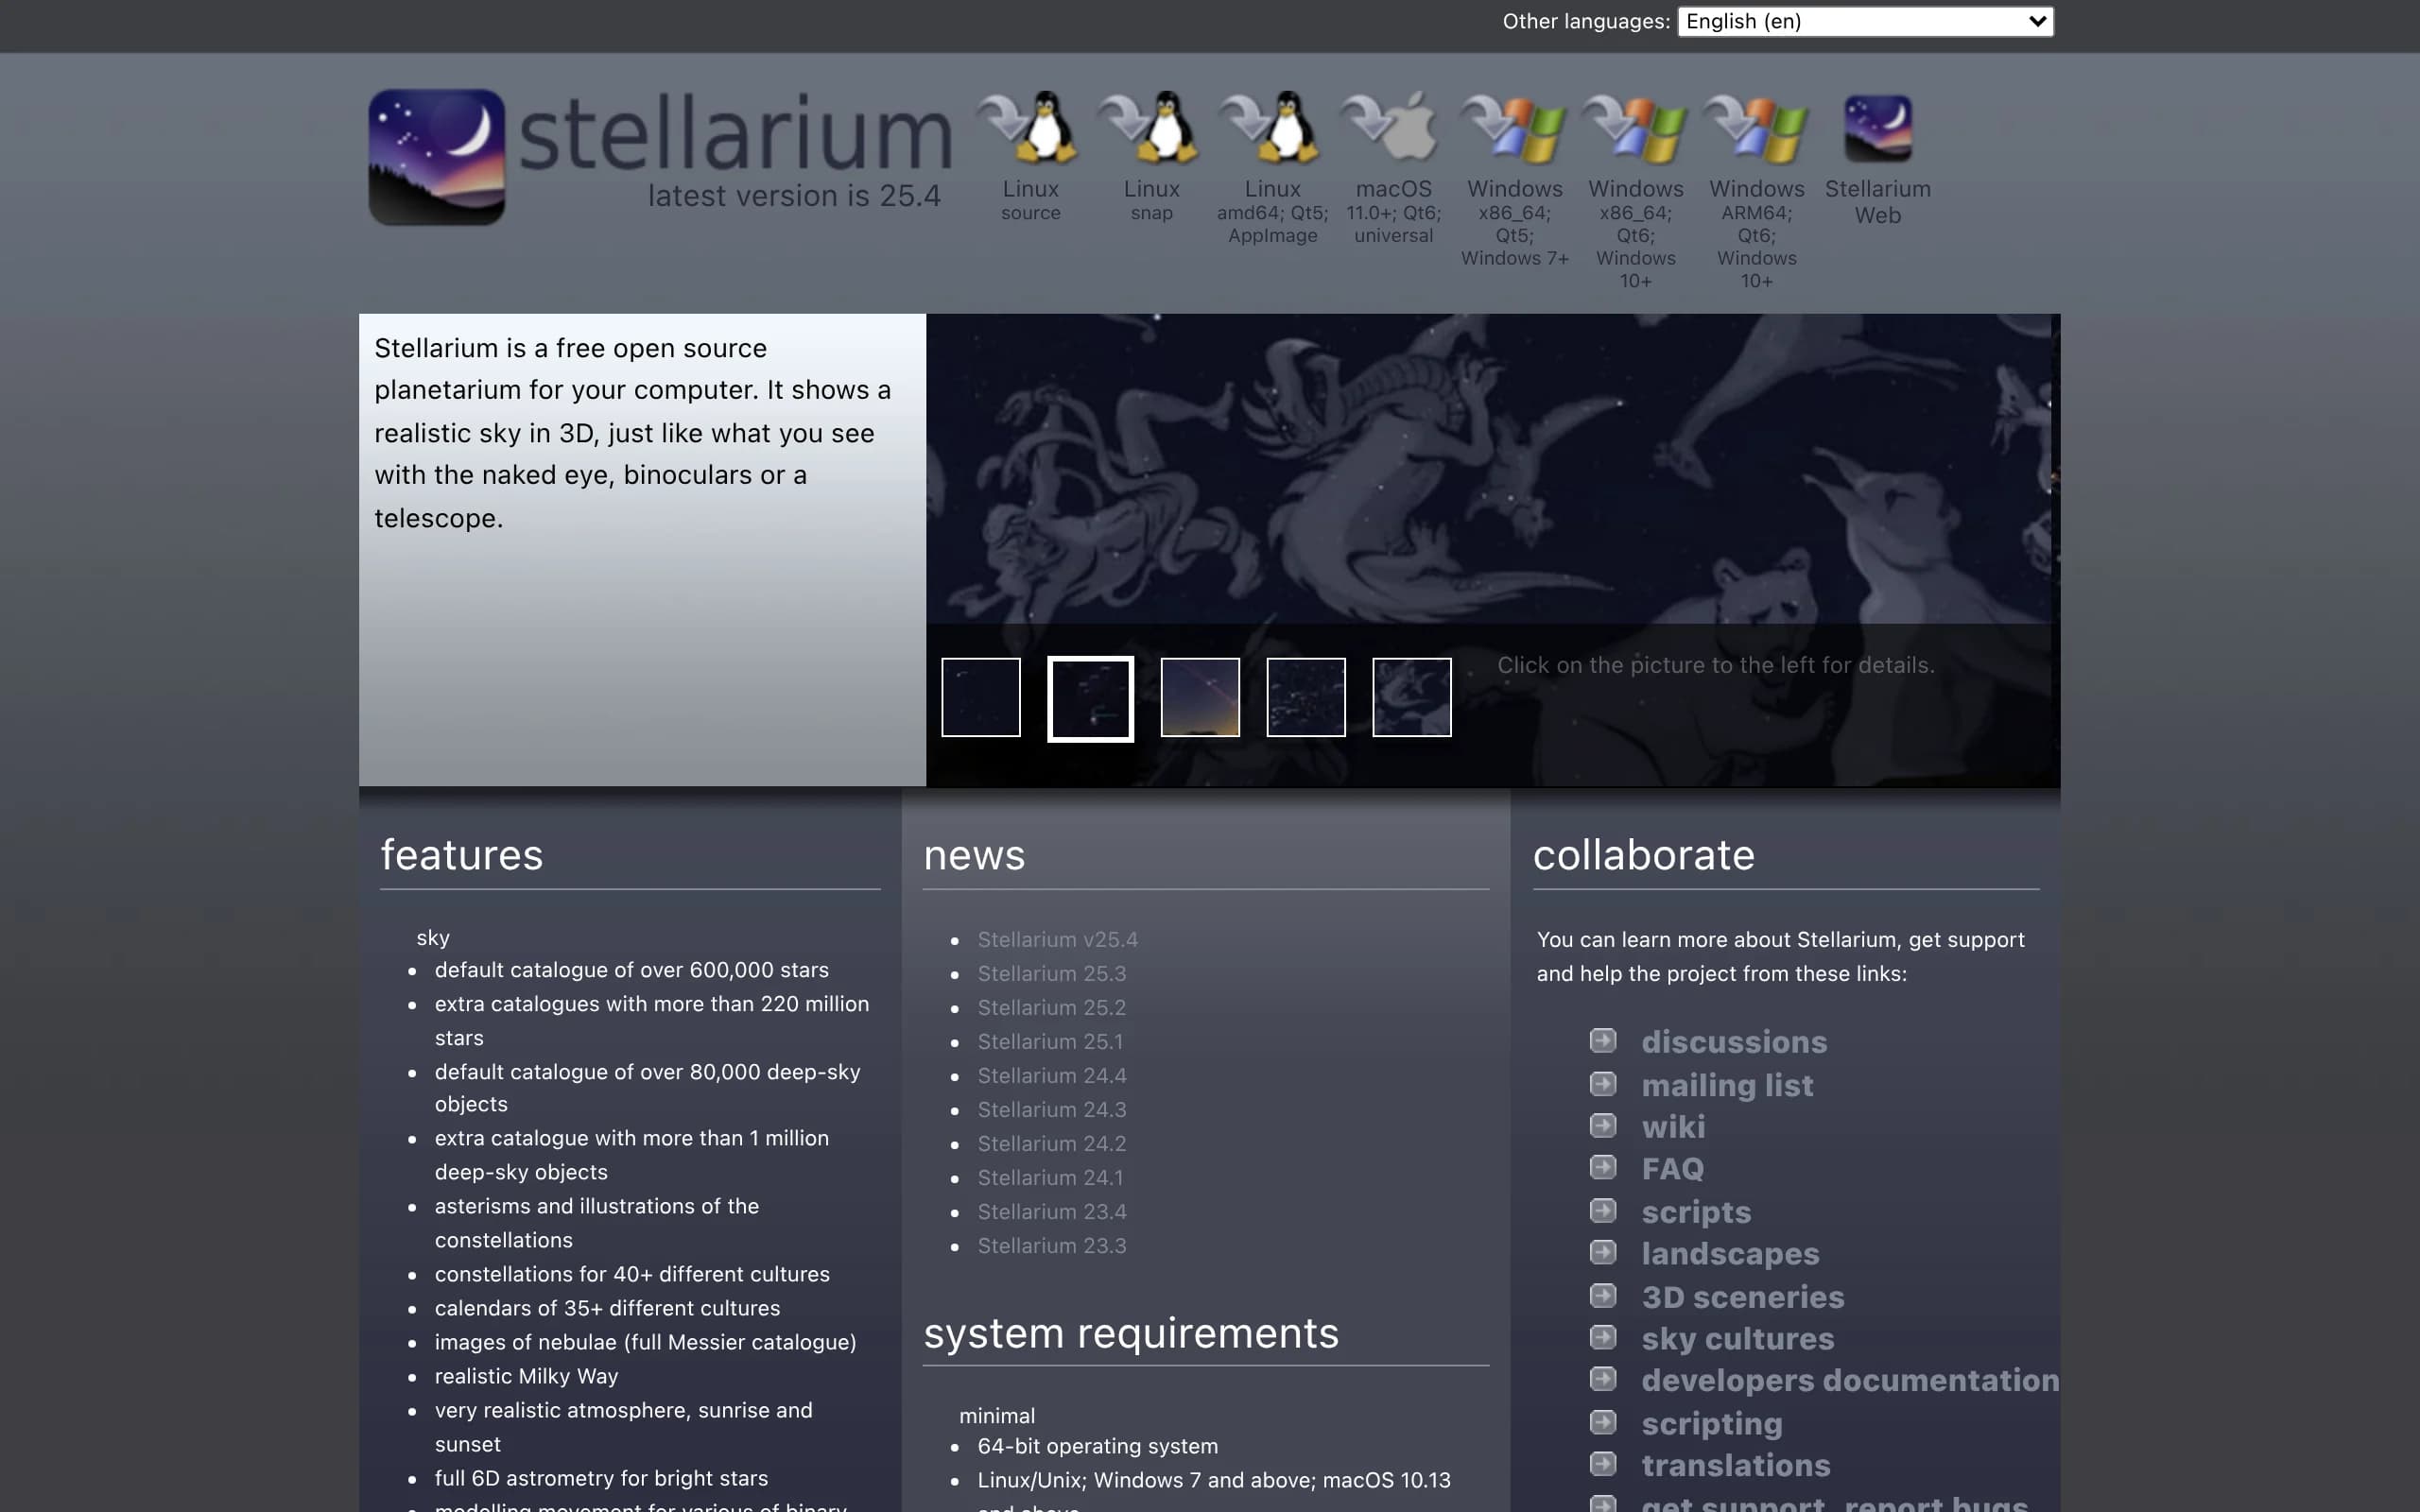
Task: Click arrow icon beside sky cultures
Action: point(1603,1338)
